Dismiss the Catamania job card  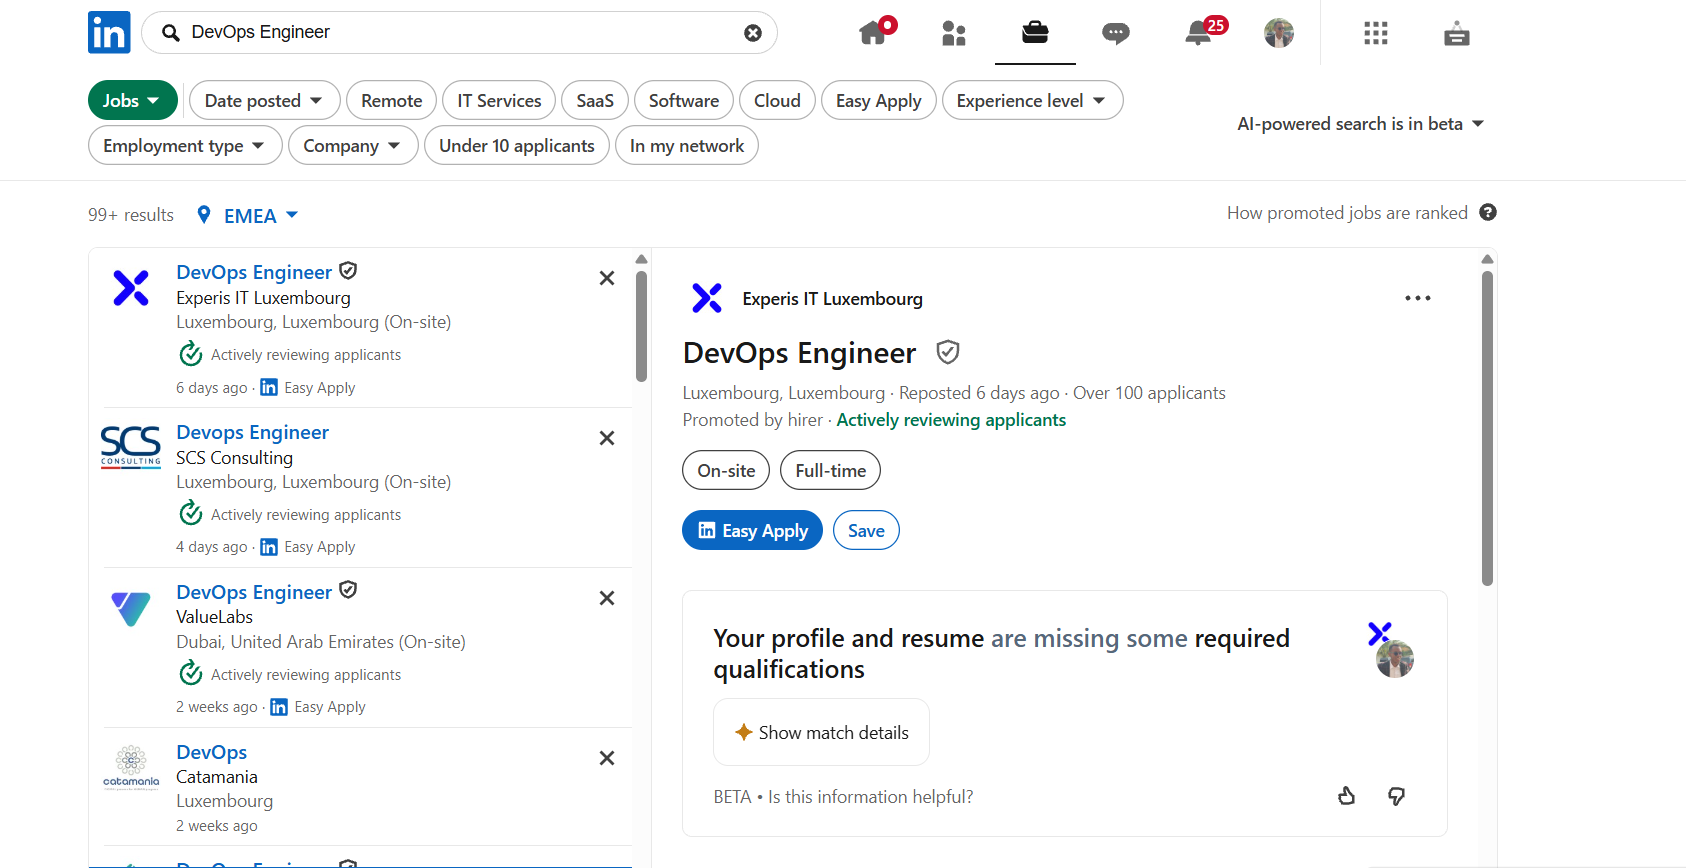coord(607,758)
